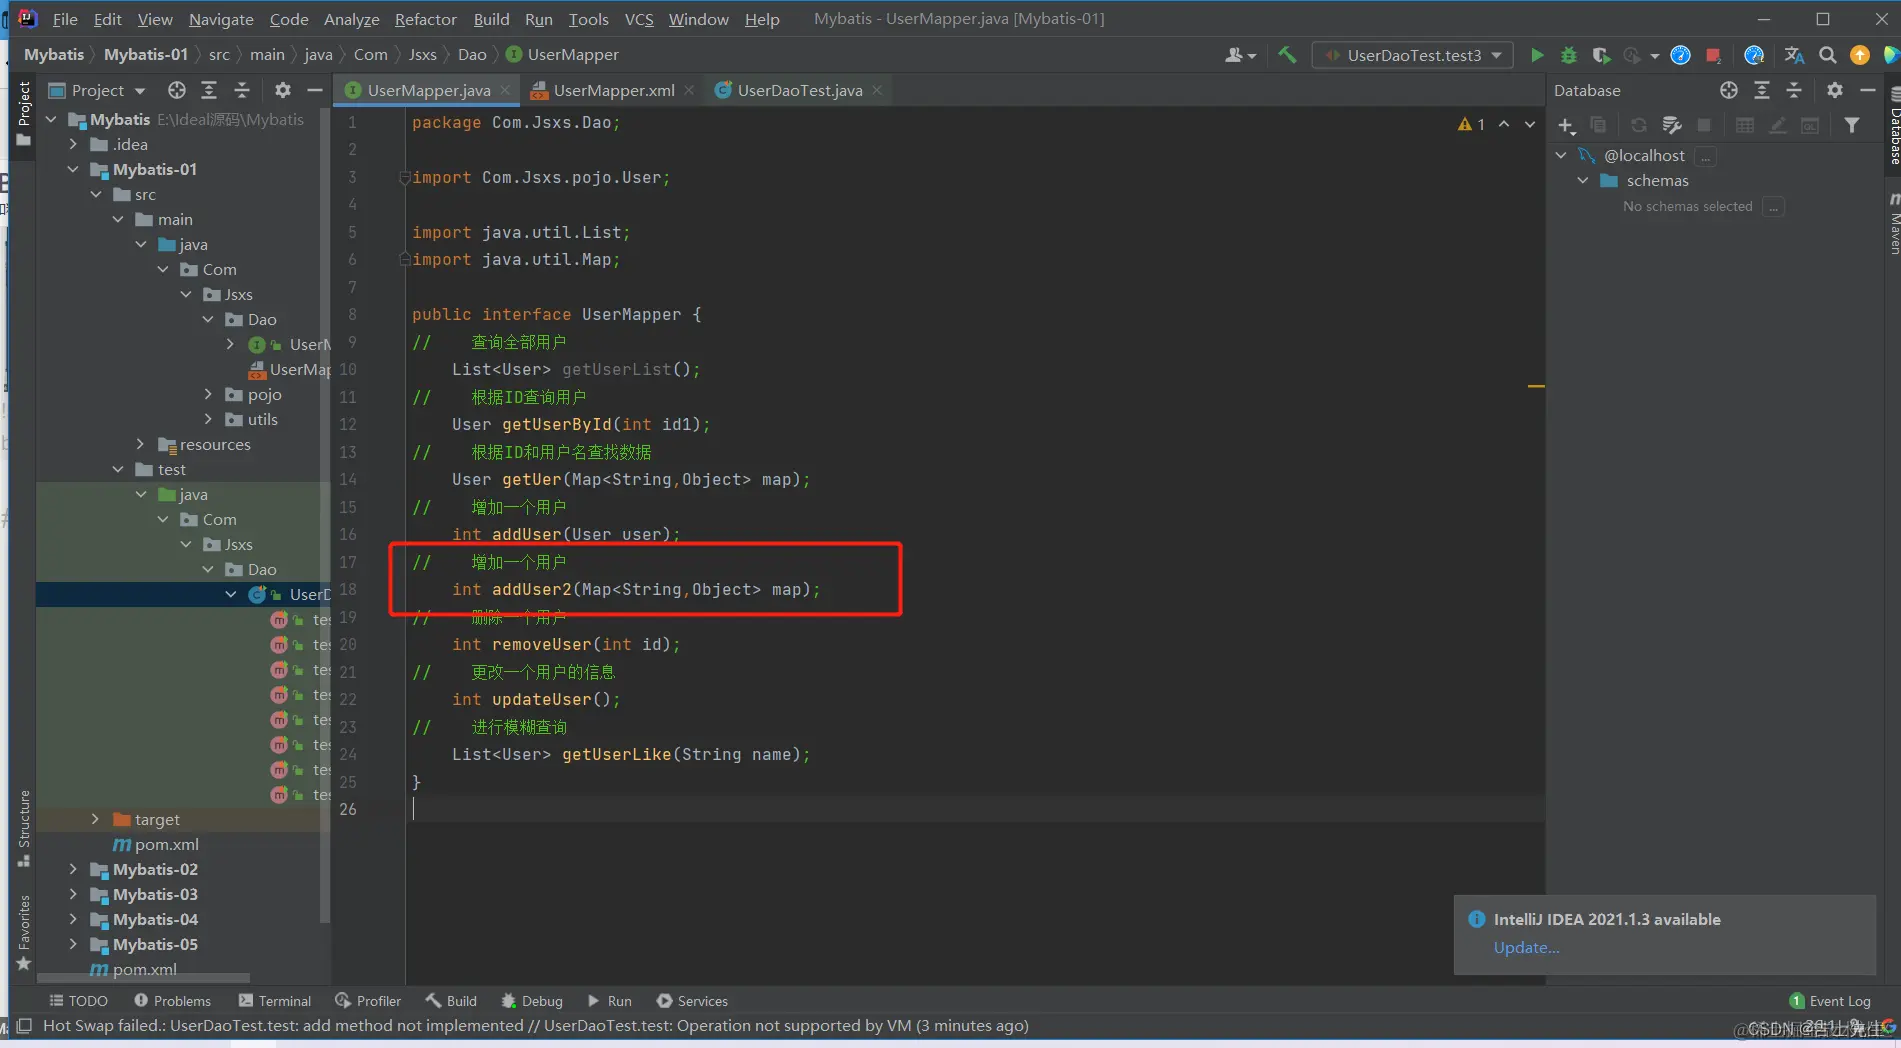Hide the Database tool window
The width and height of the screenshot is (1901, 1048).
point(1867,90)
